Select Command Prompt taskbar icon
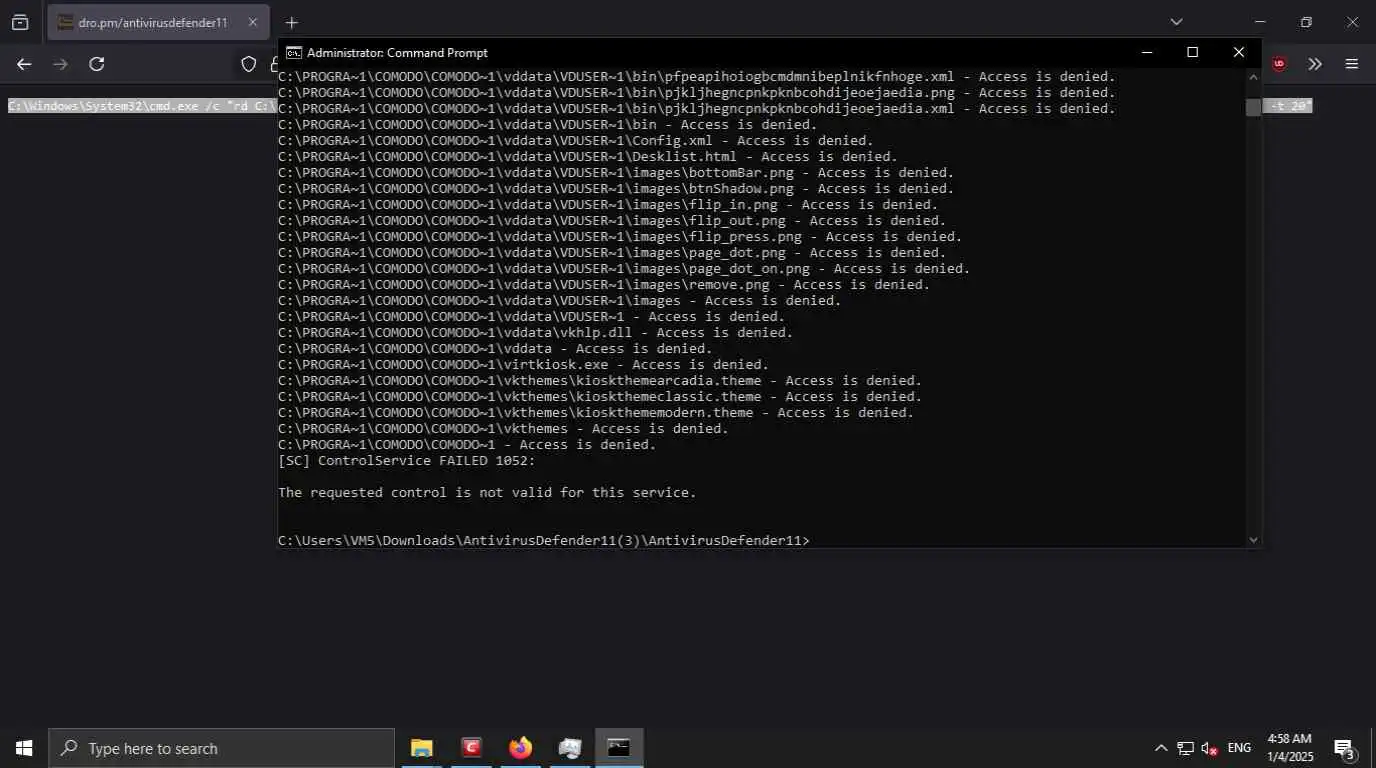1376x768 pixels. pos(619,748)
